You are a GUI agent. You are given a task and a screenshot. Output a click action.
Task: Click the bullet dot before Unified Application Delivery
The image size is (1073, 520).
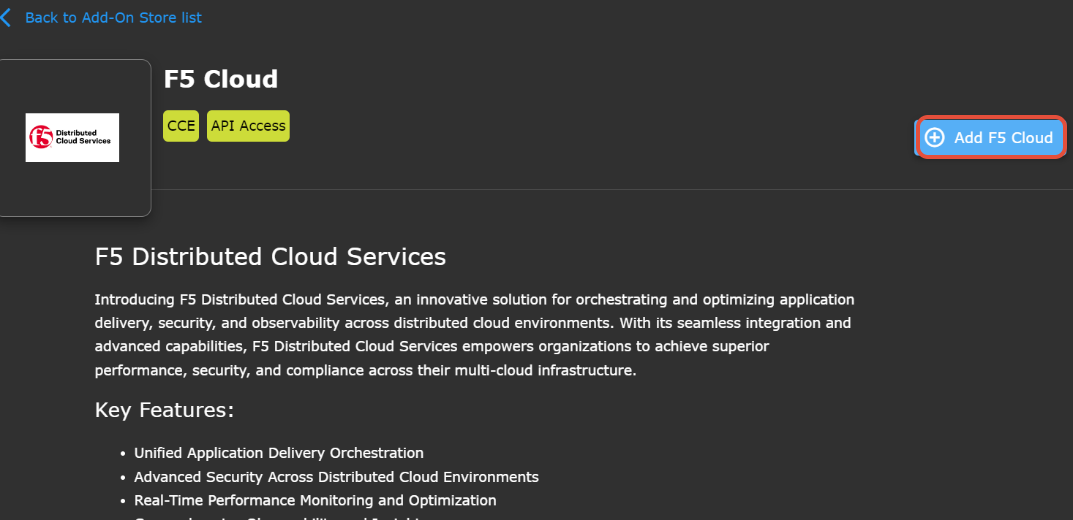tap(123, 454)
